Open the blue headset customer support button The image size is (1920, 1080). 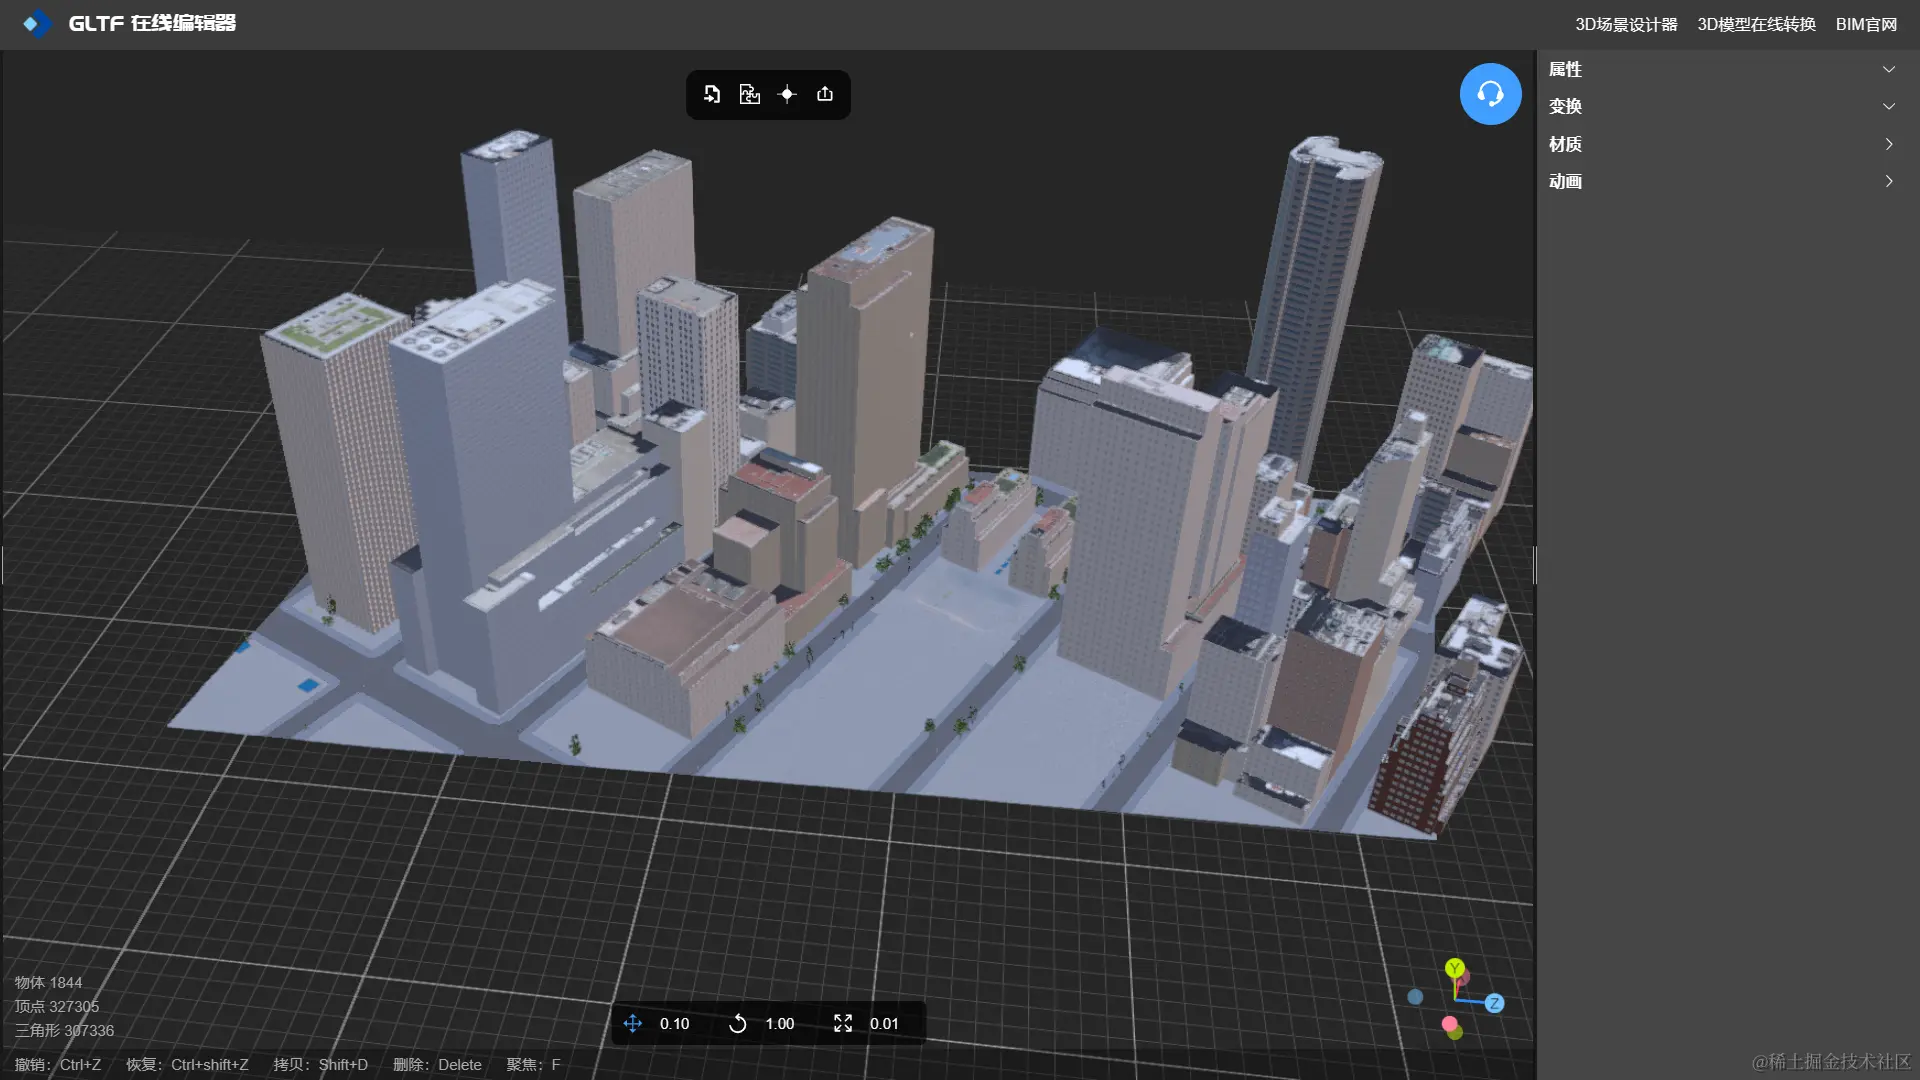coord(1490,94)
